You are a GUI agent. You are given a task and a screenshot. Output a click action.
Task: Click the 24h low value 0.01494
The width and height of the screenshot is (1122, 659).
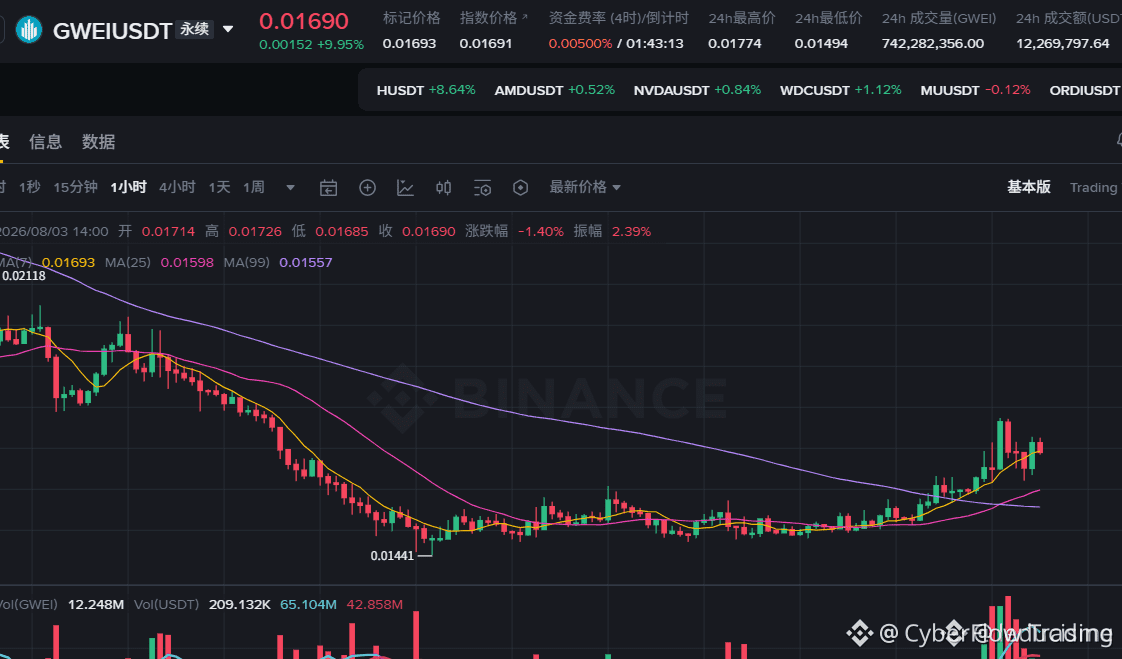coord(821,44)
